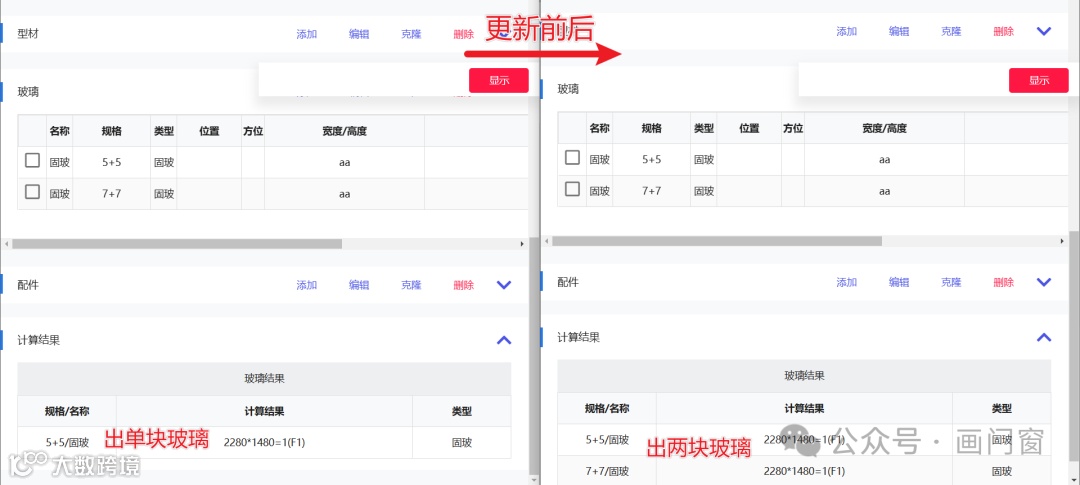Click the 位置 column header in left pane
This screenshot has height=485, width=1080.
click(x=209, y=131)
